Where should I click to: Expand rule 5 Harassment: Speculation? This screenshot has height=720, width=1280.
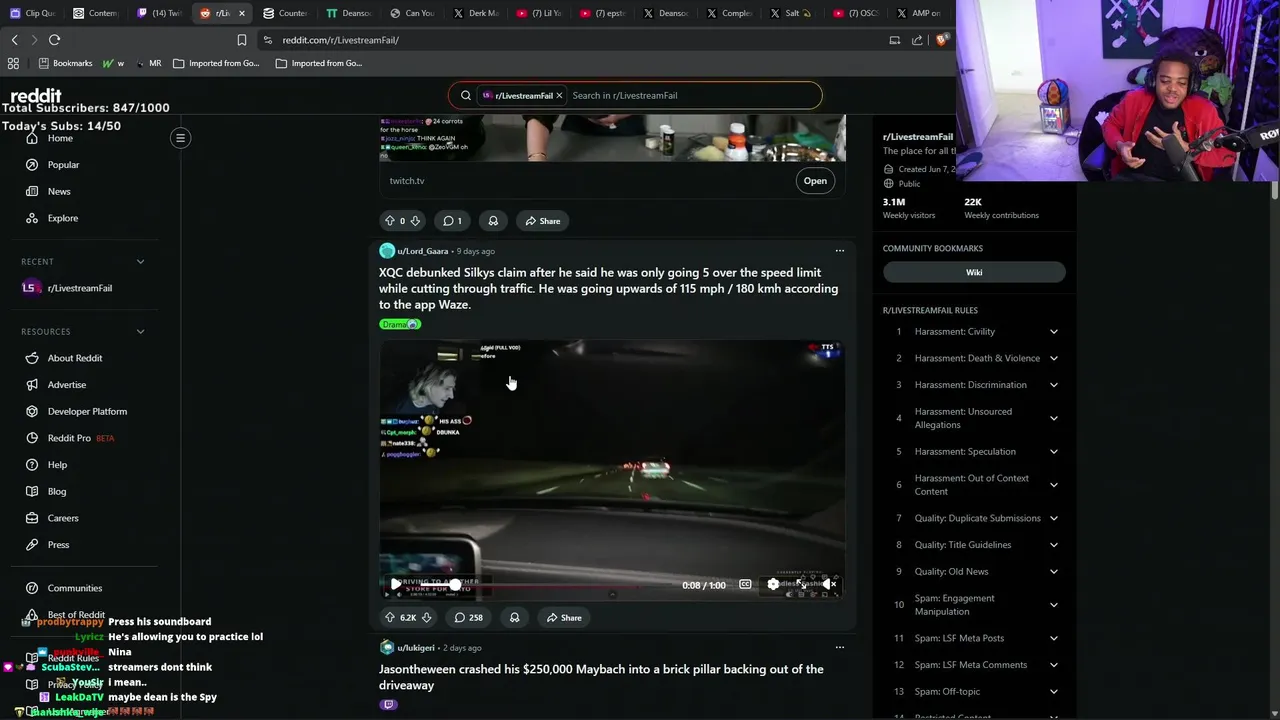pyautogui.click(x=1053, y=452)
